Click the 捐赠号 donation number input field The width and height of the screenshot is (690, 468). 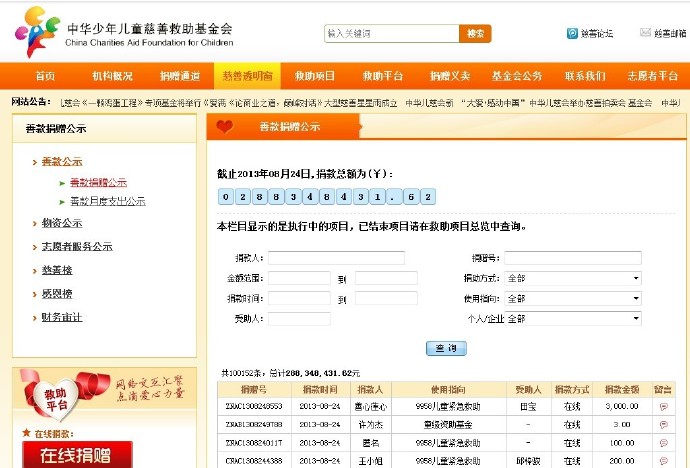(x=573, y=258)
